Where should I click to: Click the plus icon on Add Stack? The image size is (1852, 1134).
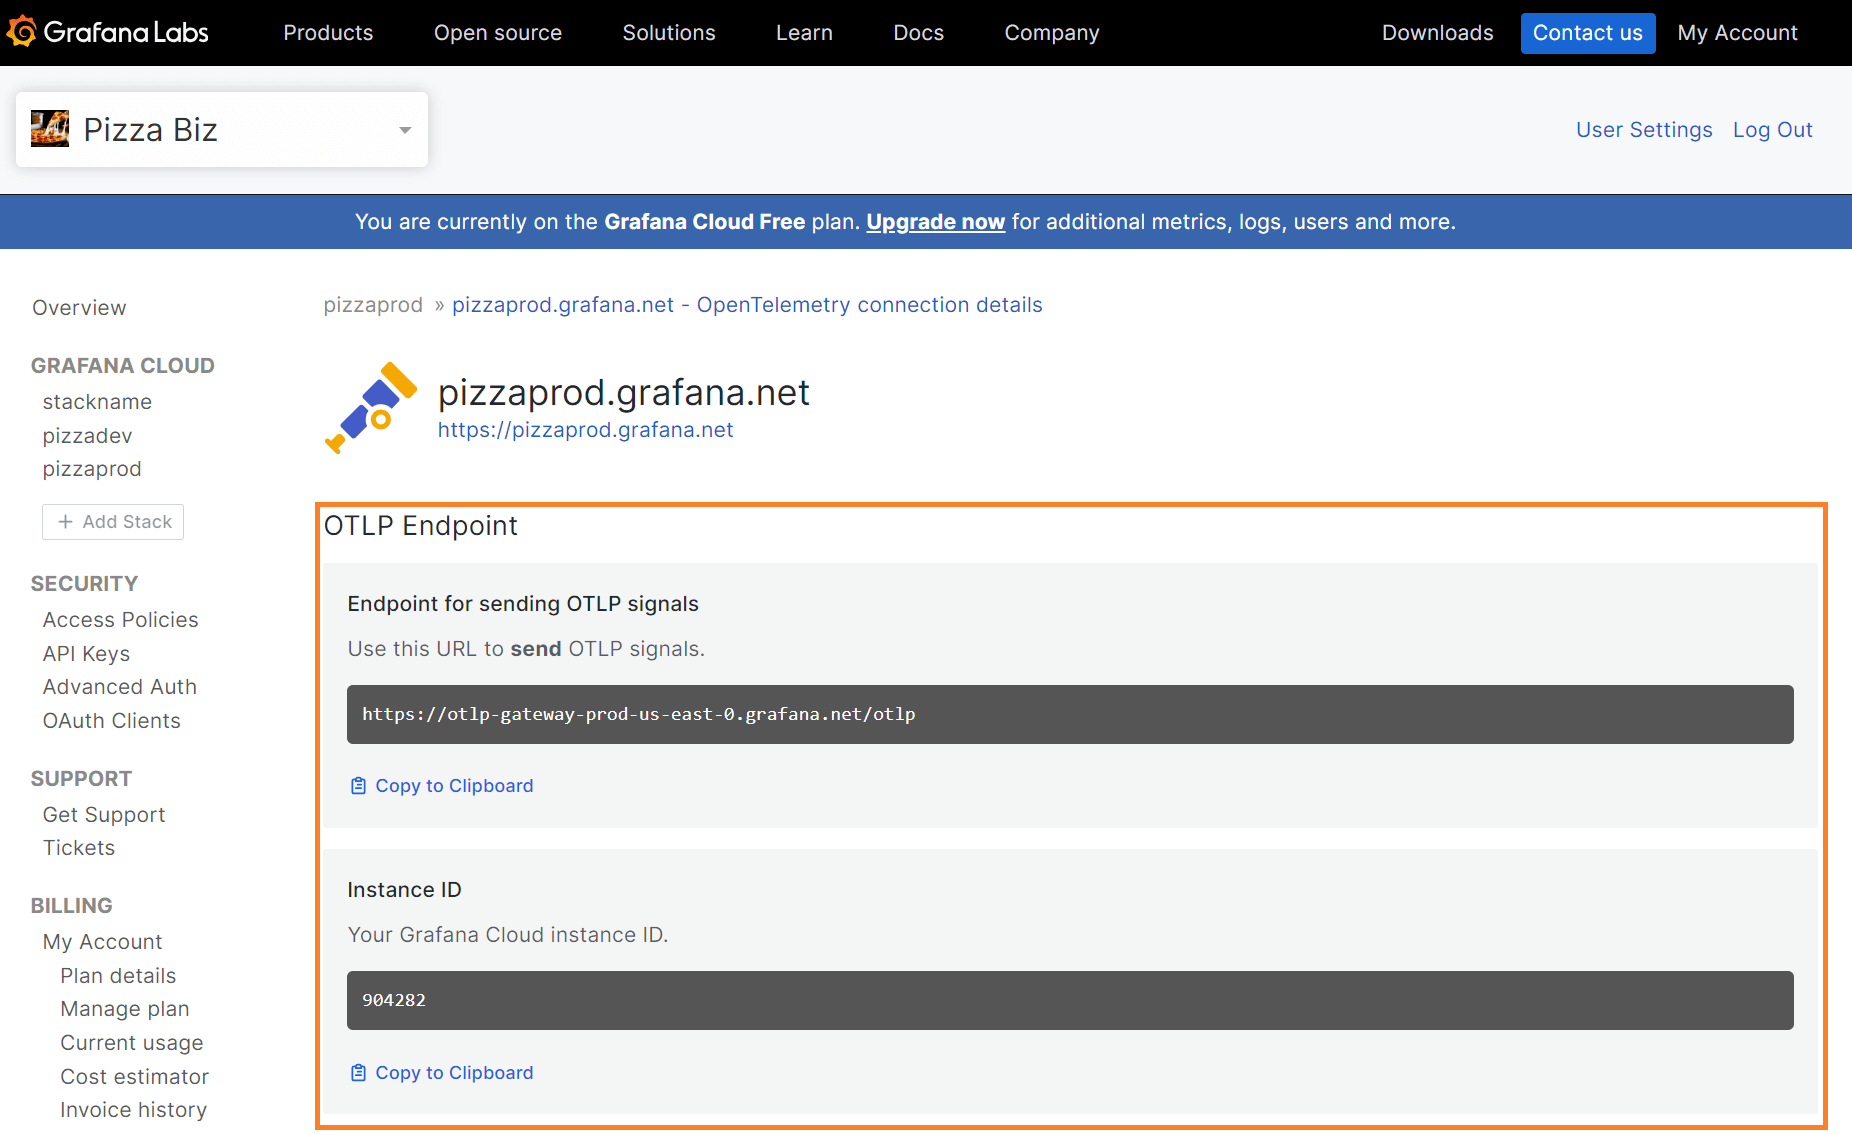[66, 522]
